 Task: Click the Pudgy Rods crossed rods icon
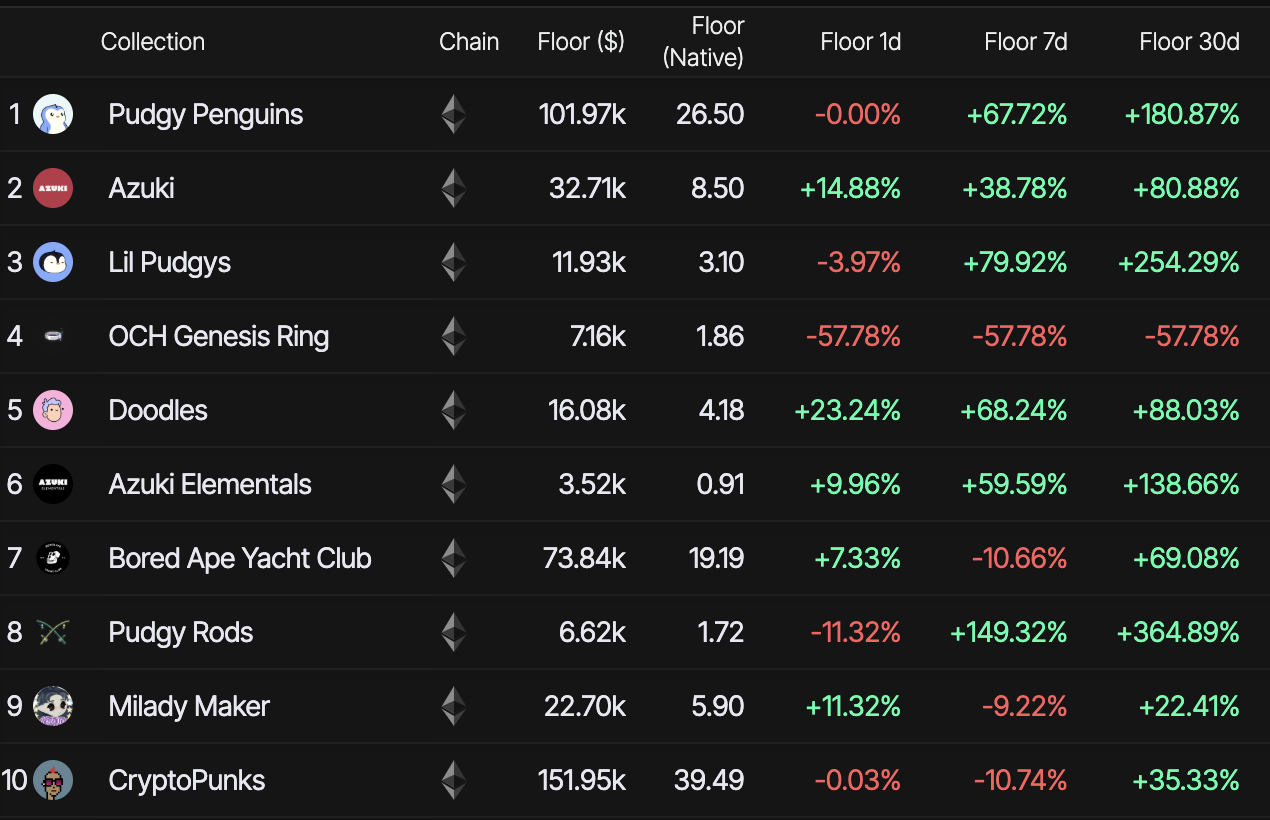53,632
